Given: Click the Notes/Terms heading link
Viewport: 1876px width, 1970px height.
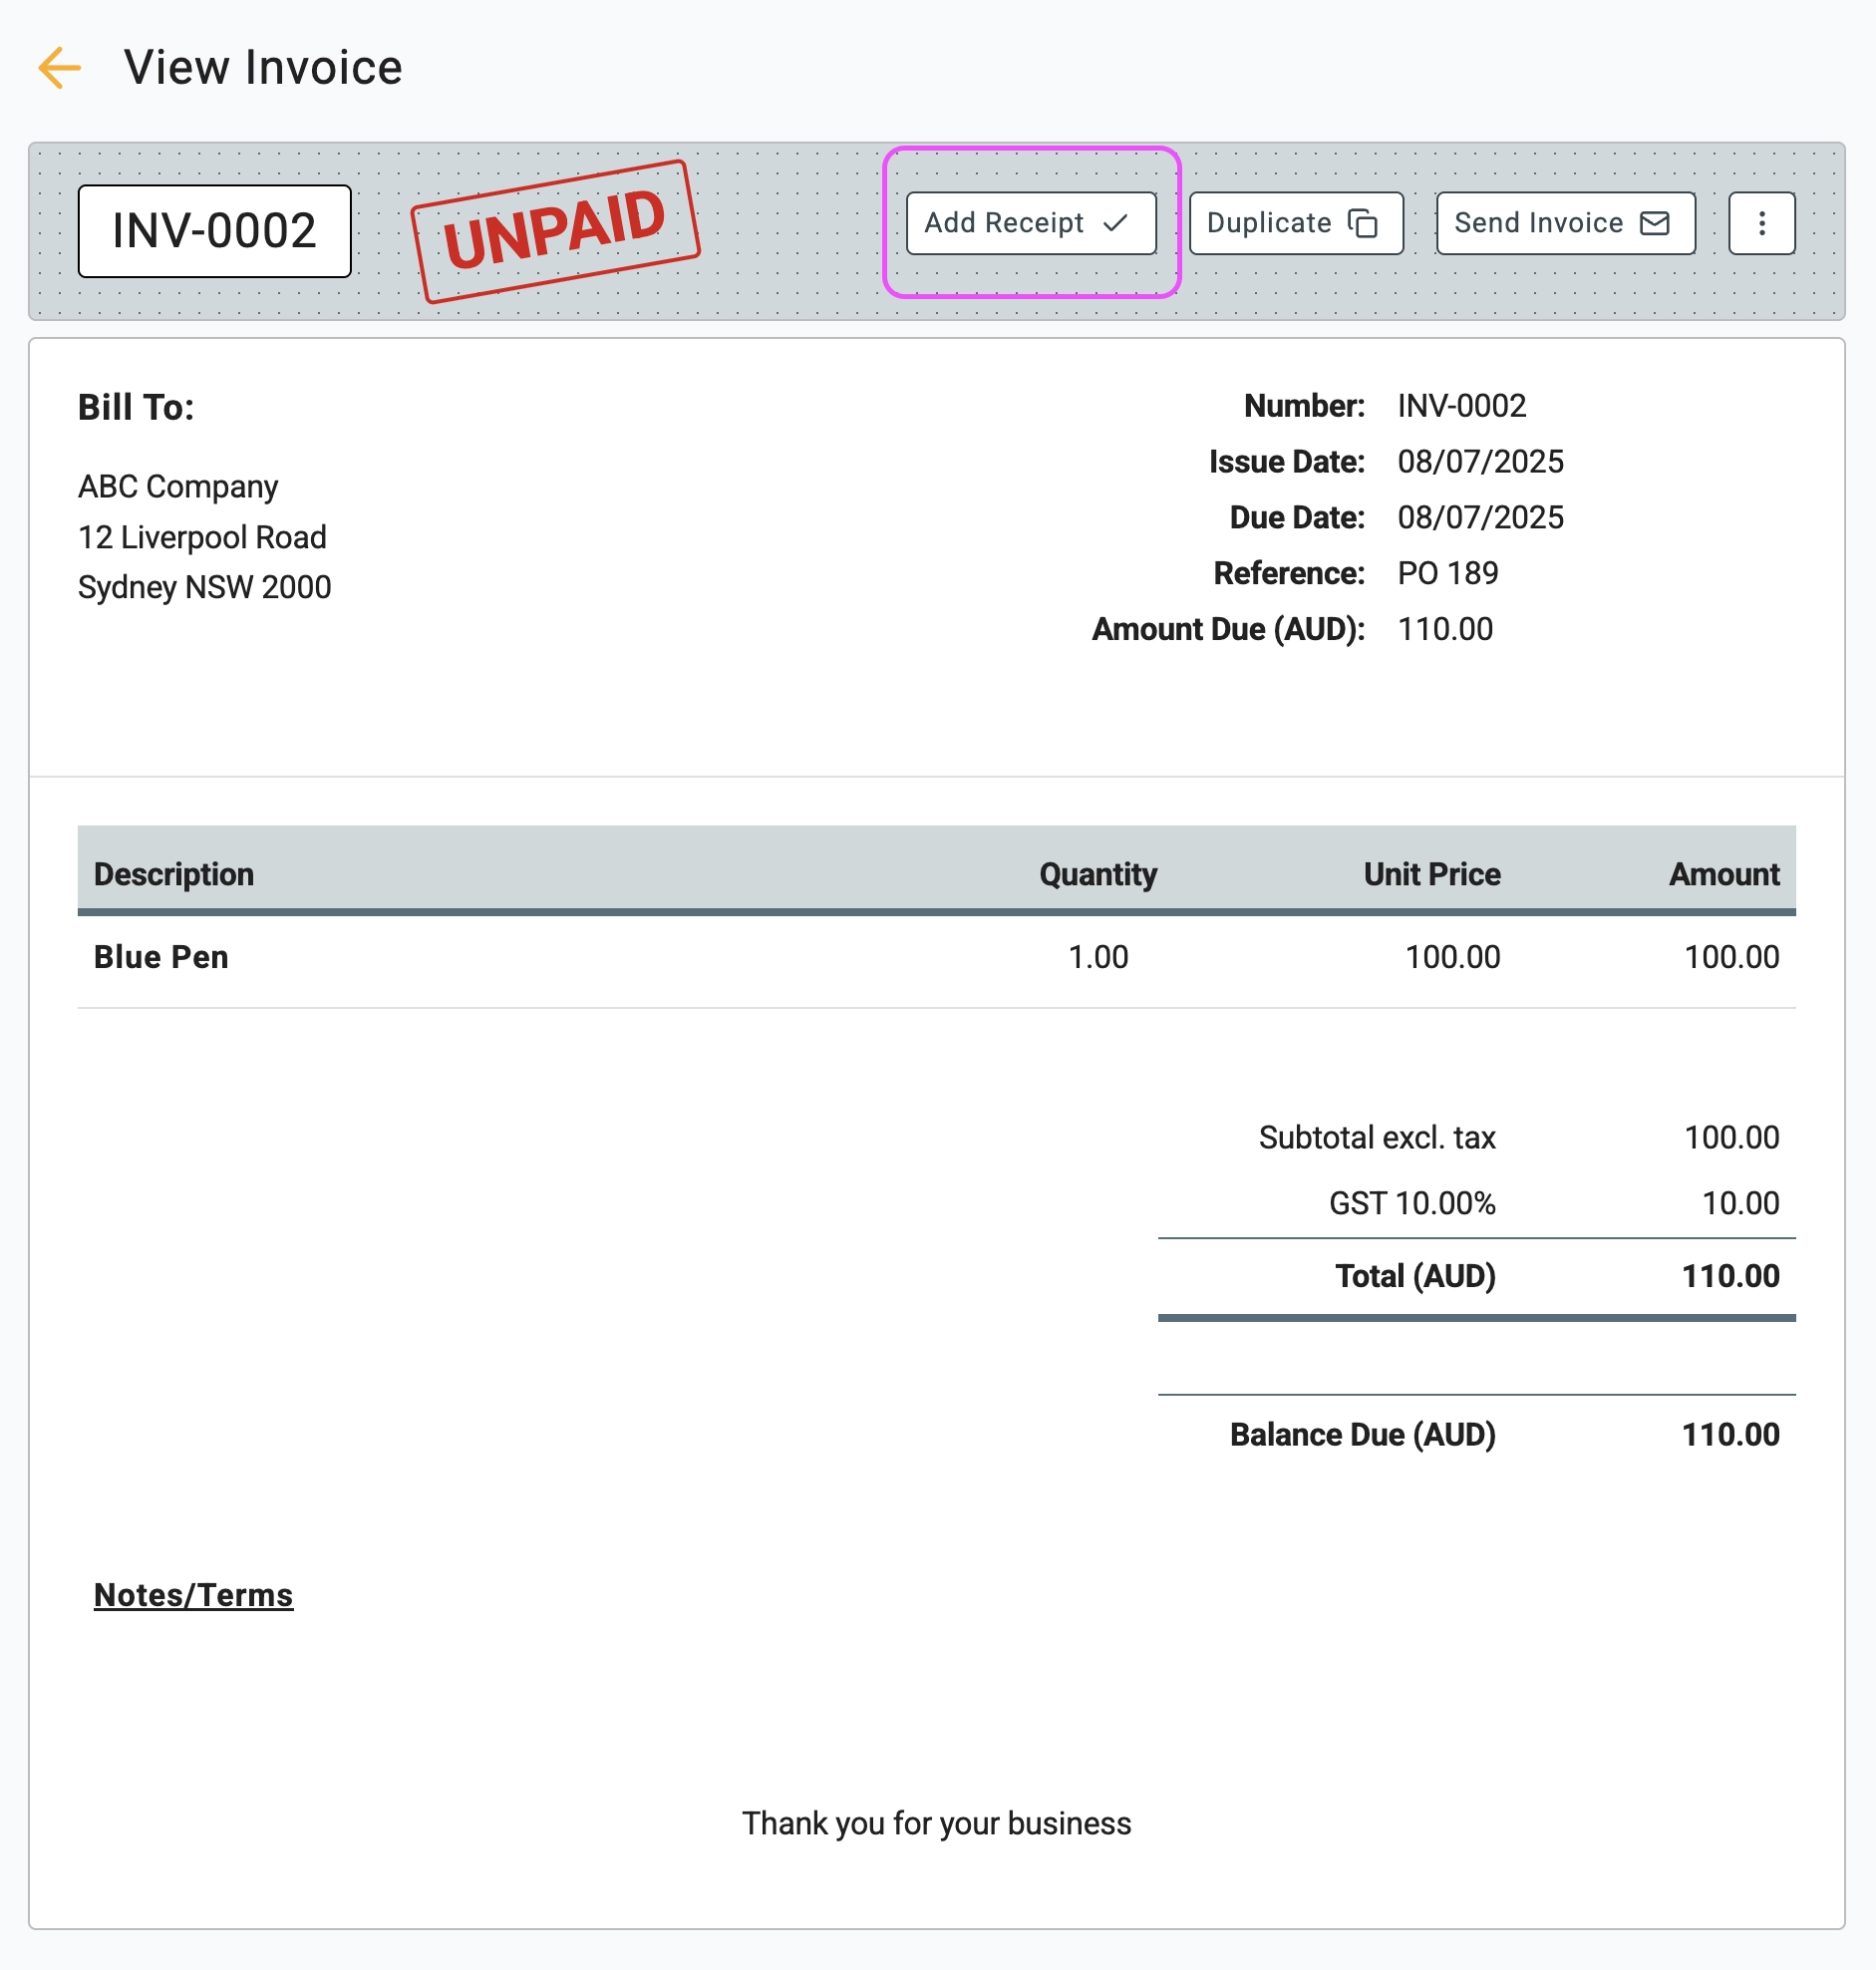Looking at the screenshot, I should [x=193, y=1595].
